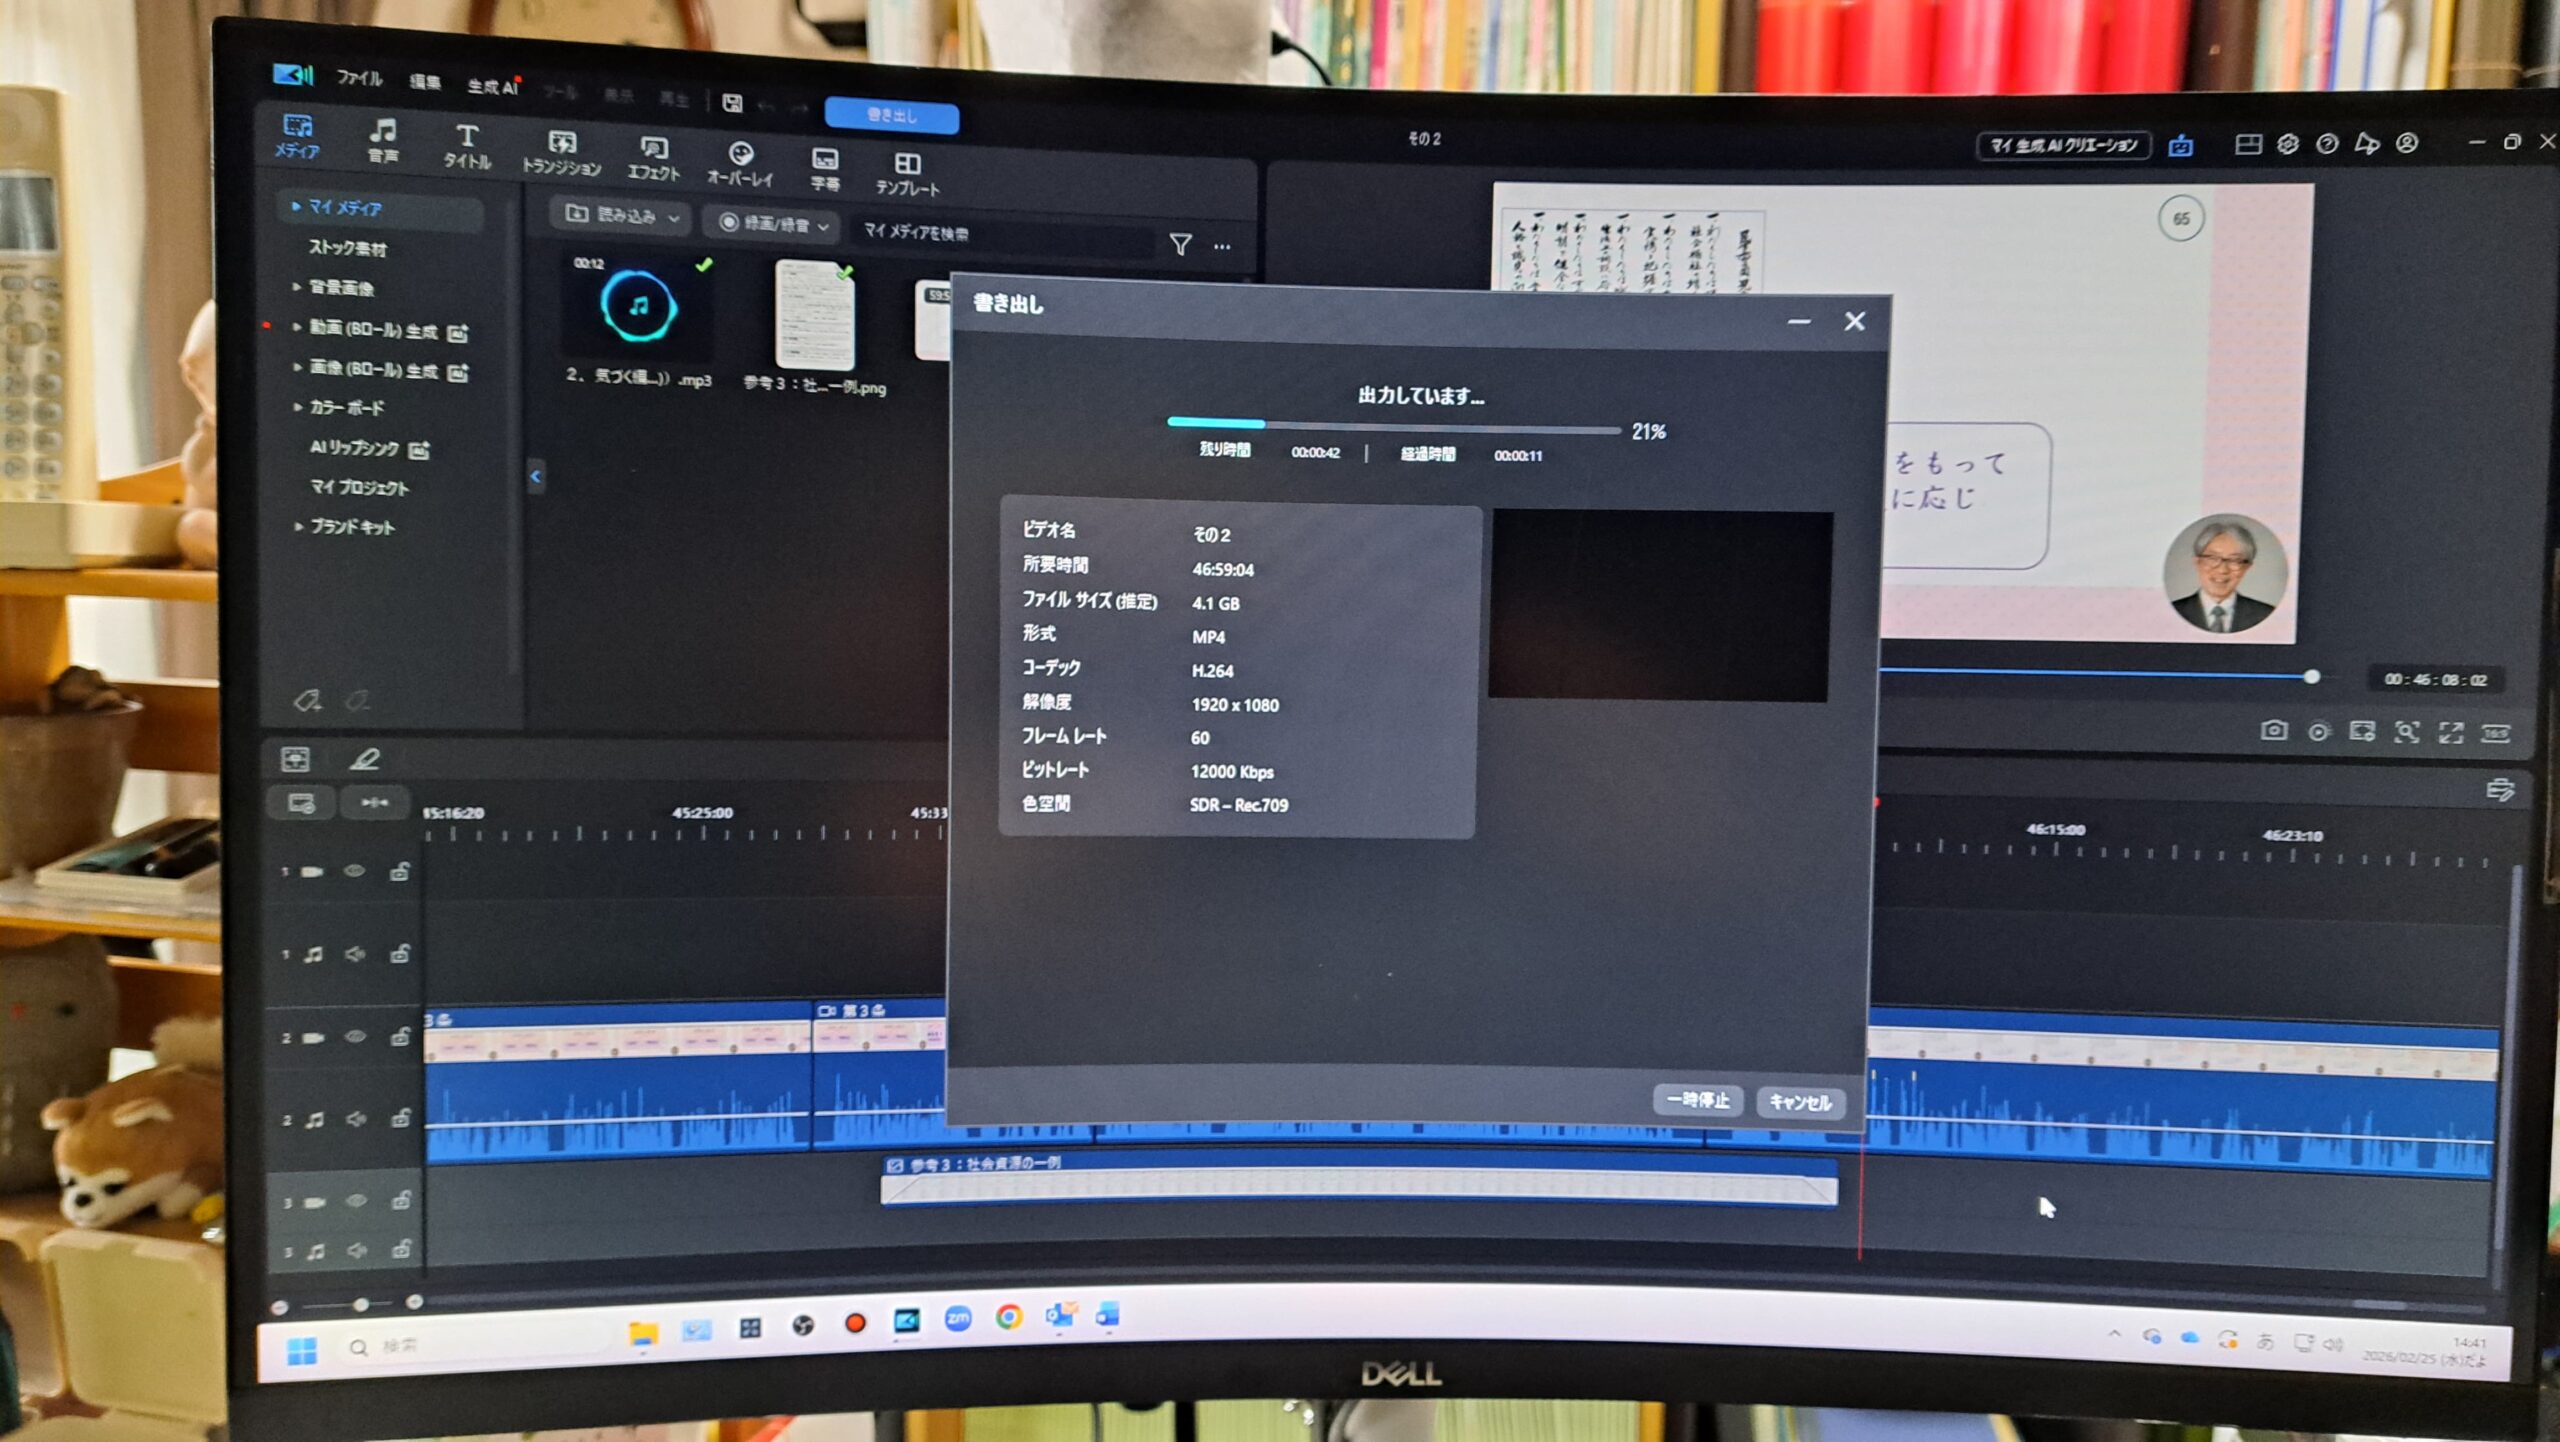
Task: Toggle the lock on video track 2
Action: (400, 1036)
